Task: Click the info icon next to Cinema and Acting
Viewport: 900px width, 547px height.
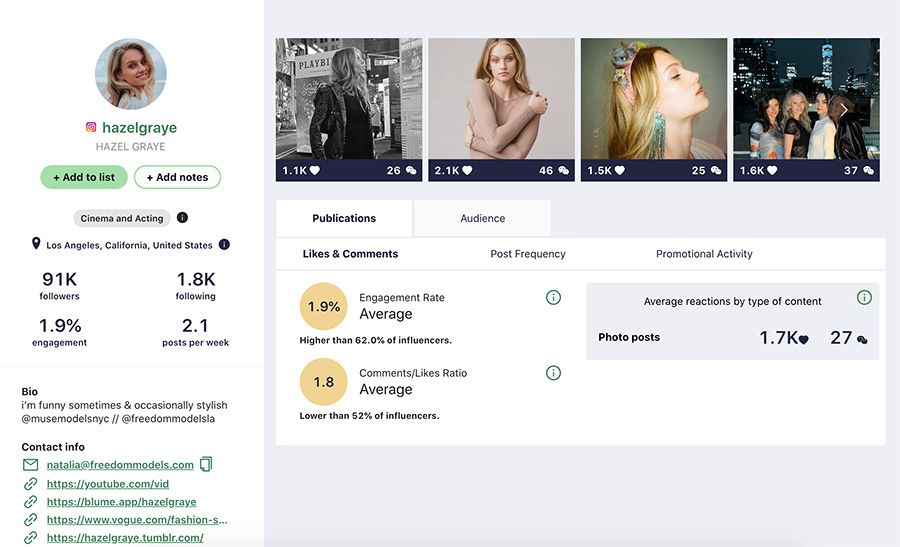Action: [x=182, y=218]
